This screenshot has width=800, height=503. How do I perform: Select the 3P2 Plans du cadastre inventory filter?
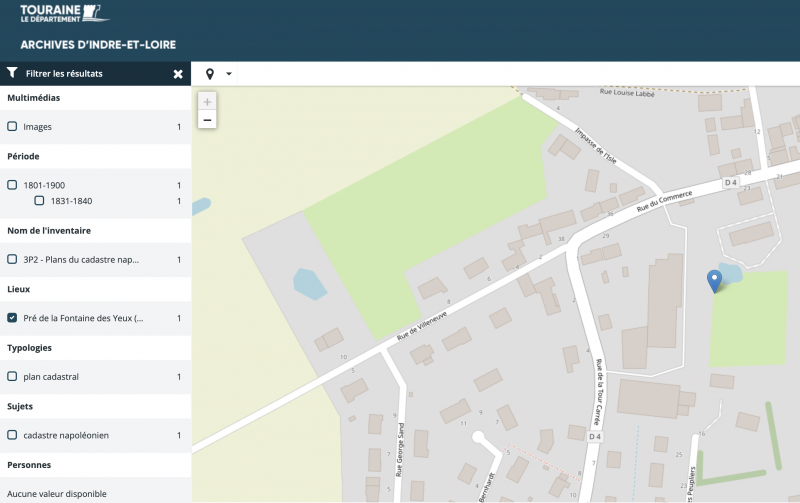pyautogui.click(x=12, y=259)
